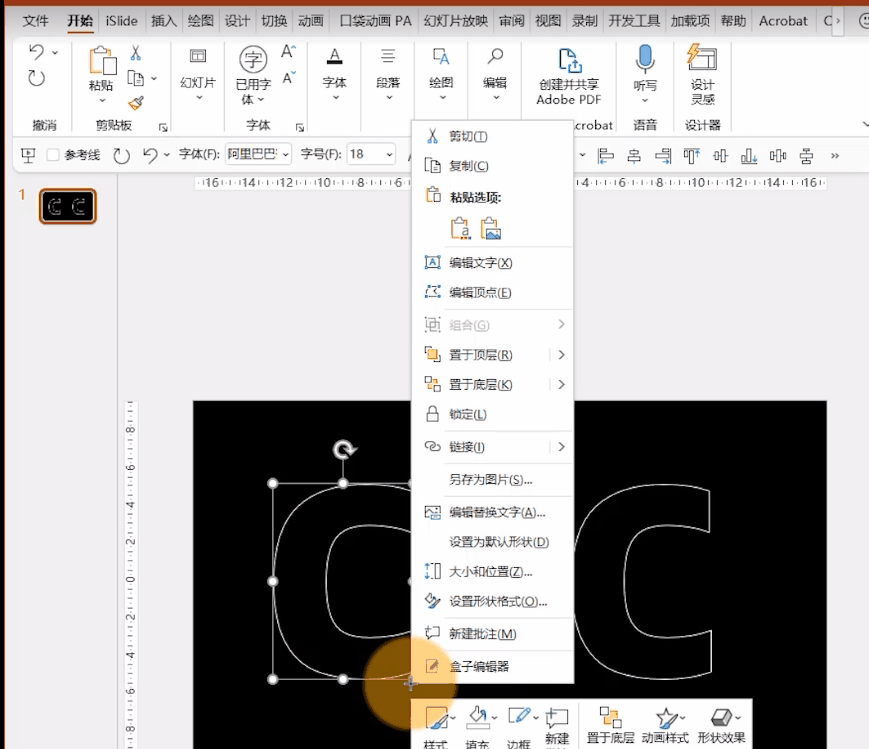Click the Copy icon in the clipboard group
Image resolution: width=869 pixels, height=749 pixels.
[x=135, y=78]
